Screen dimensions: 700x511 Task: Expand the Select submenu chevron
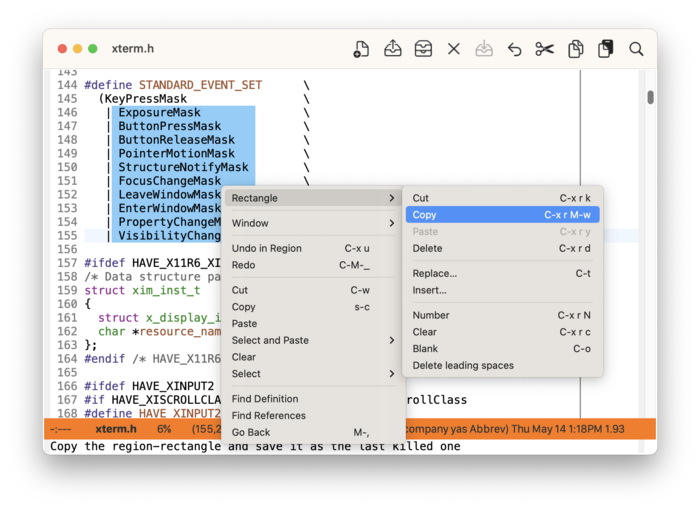(x=392, y=374)
